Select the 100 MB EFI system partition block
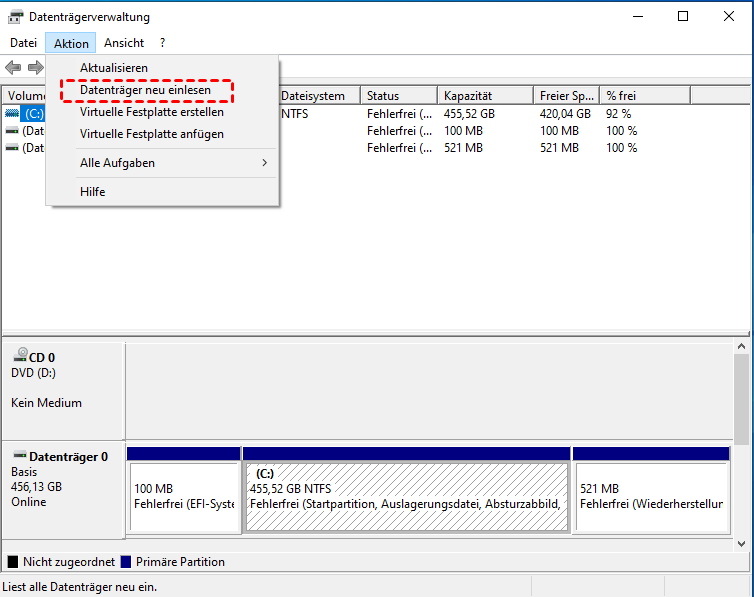 184,490
